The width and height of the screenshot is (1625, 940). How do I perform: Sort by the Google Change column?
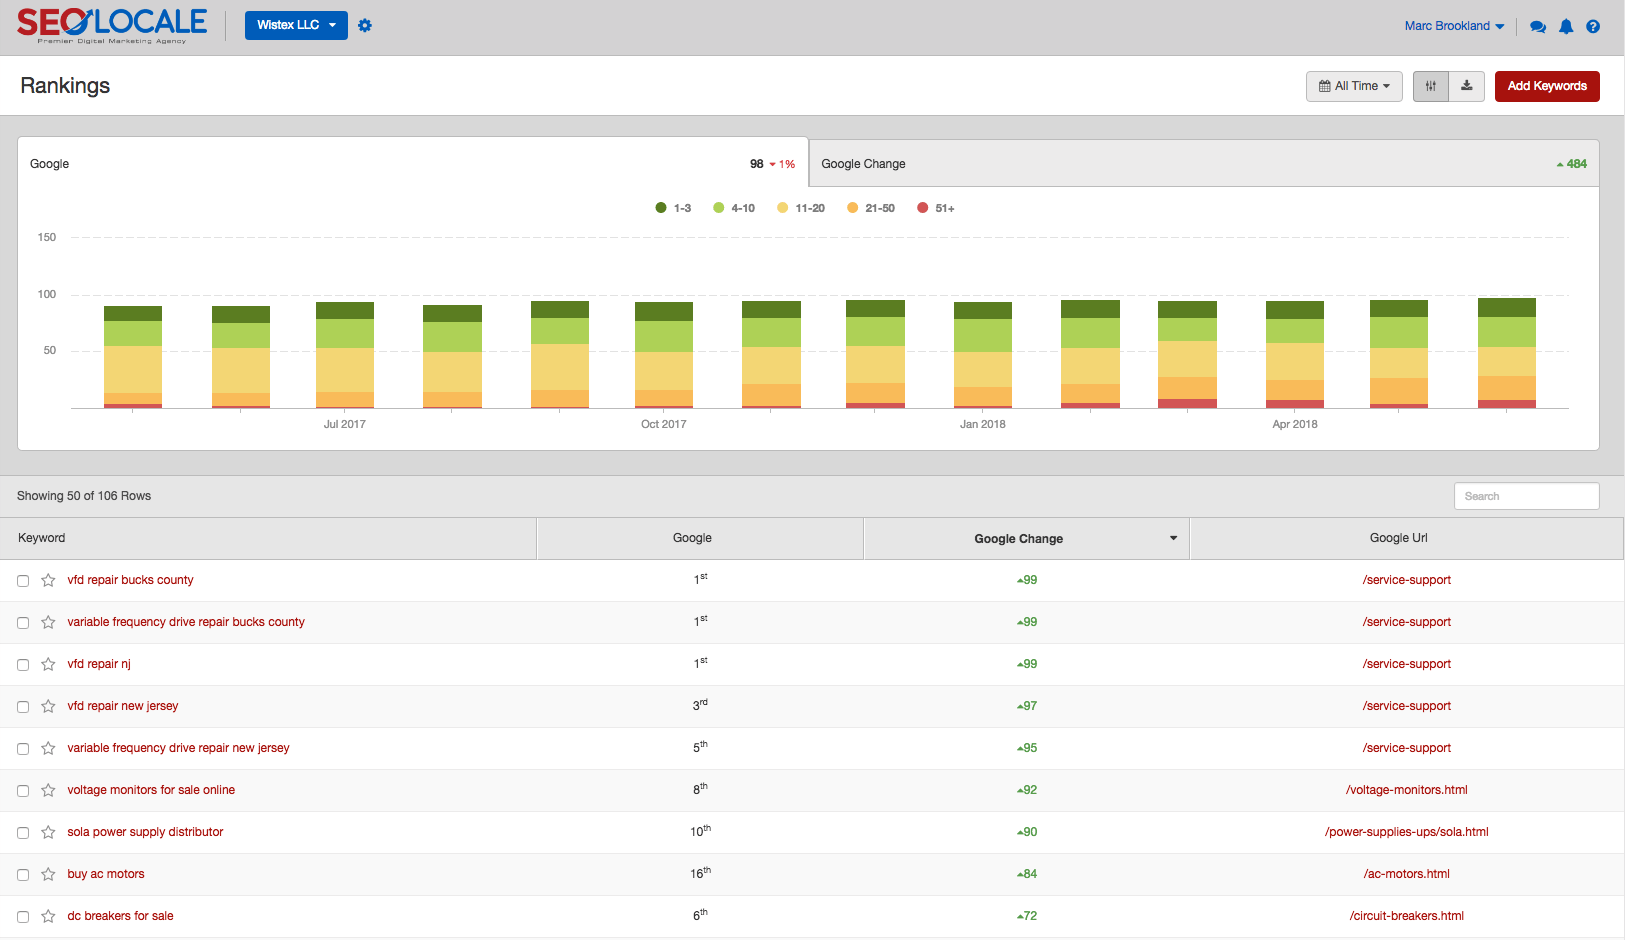click(1026, 538)
